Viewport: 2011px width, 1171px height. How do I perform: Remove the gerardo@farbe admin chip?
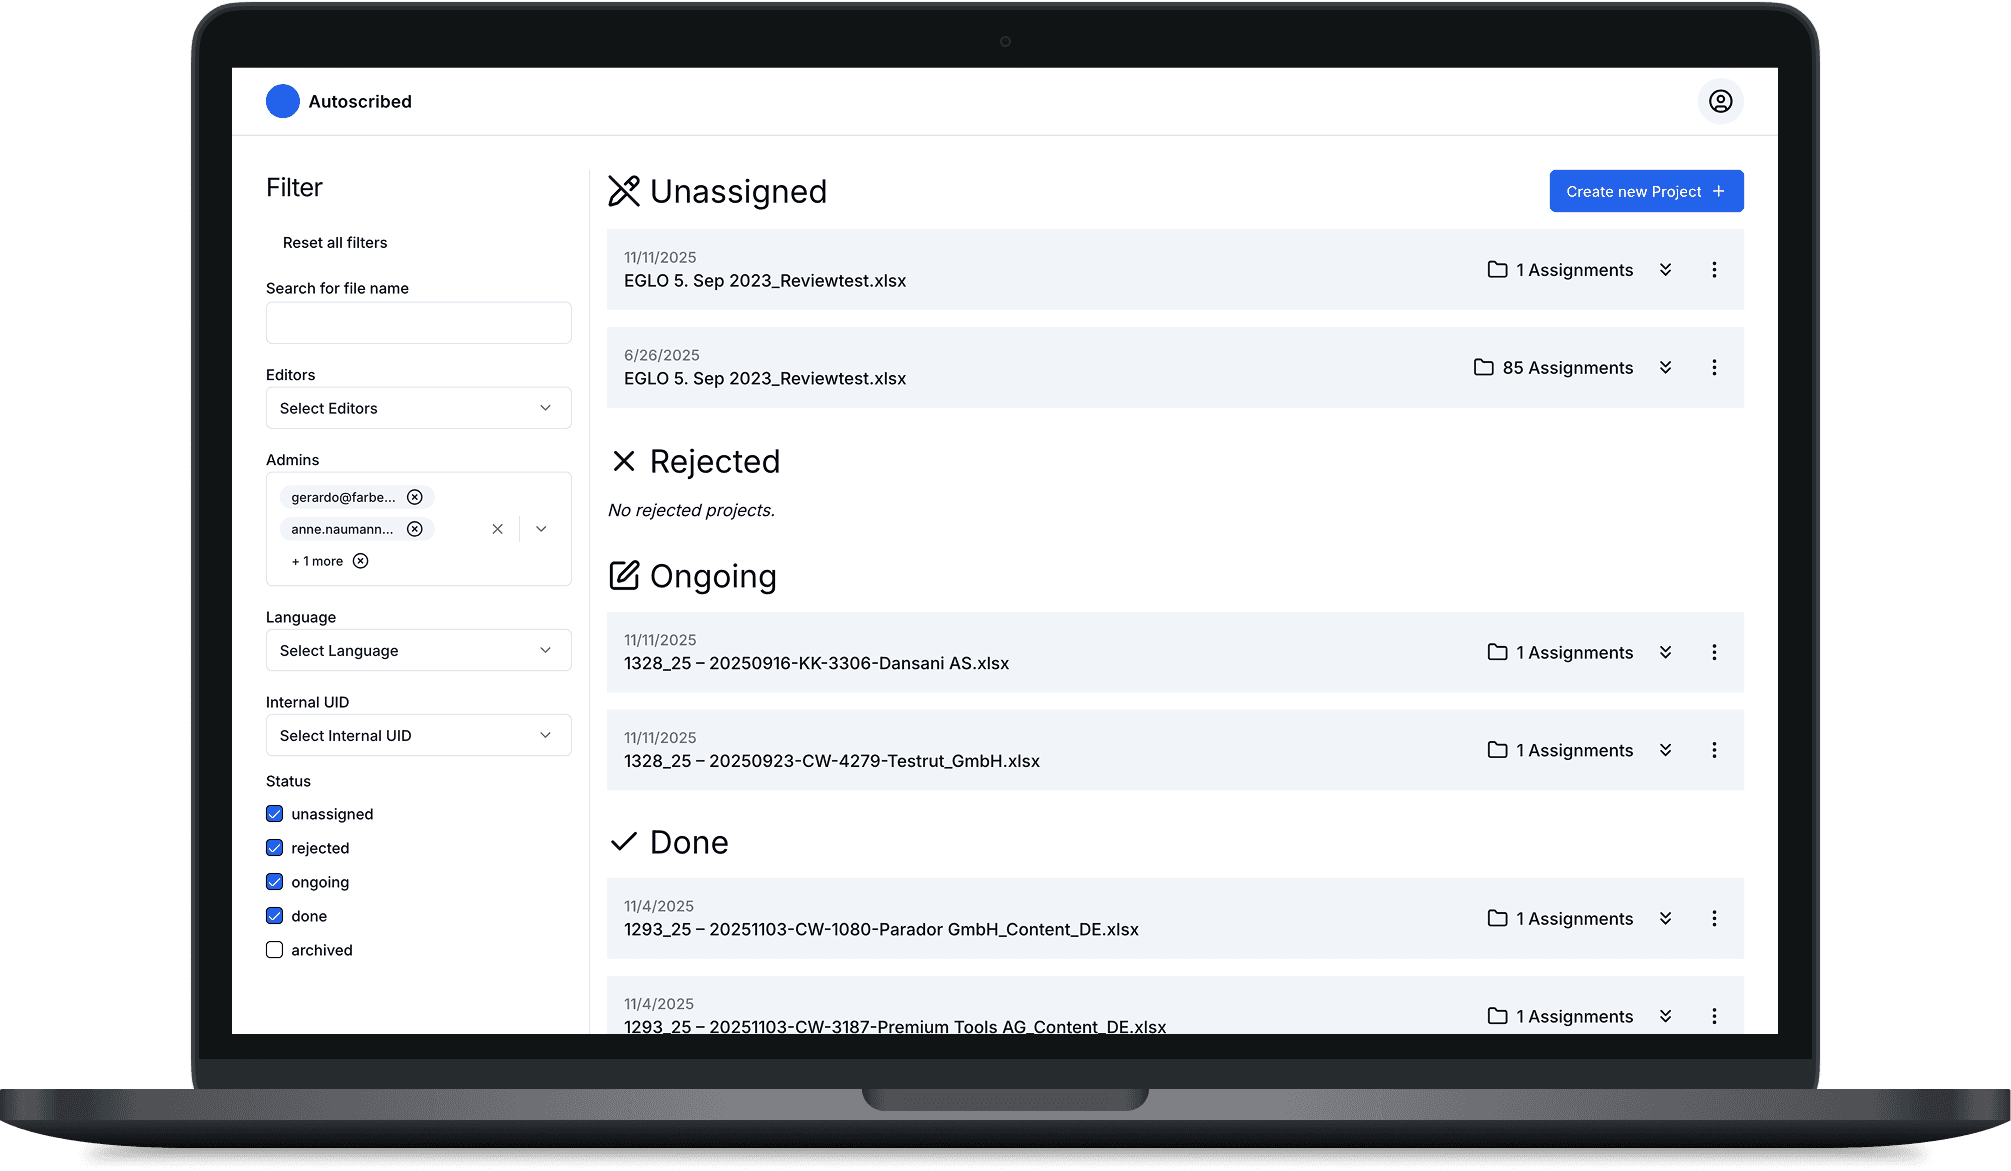[x=414, y=496]
